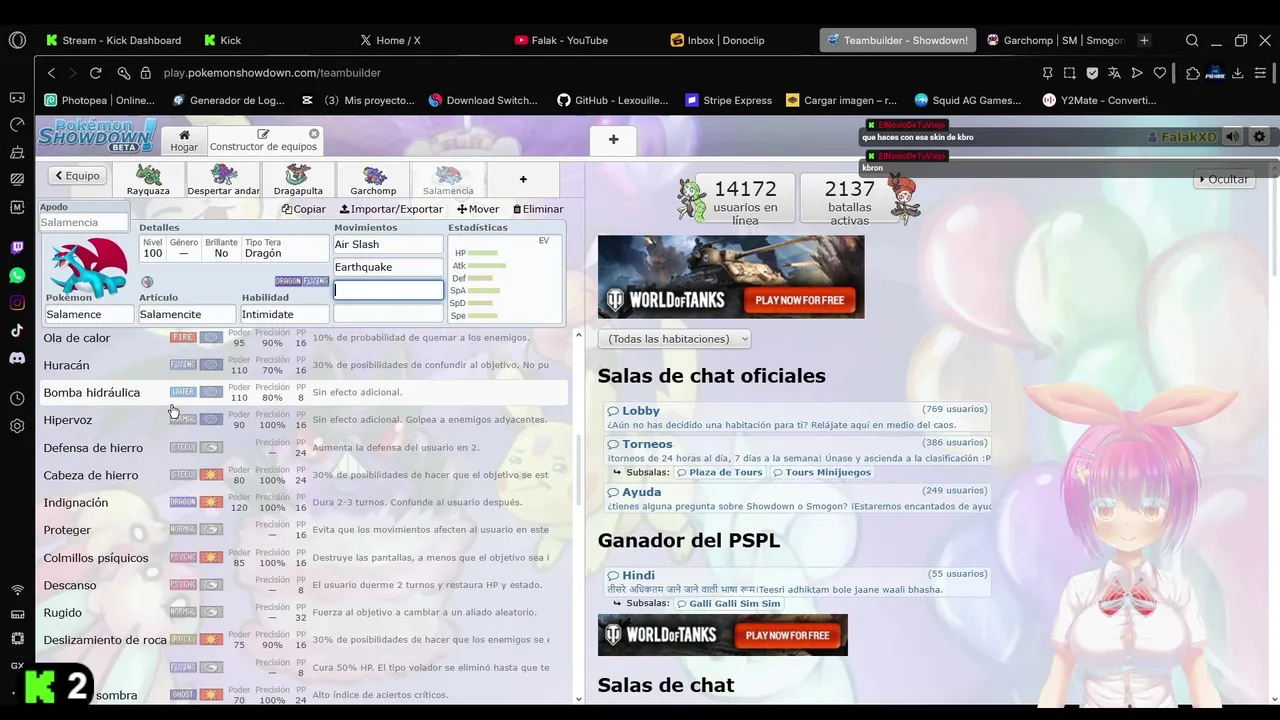Click move list scroll up arrow
Screen dimensions: 1280x720
pyautogui.click(x=578, y=335)
